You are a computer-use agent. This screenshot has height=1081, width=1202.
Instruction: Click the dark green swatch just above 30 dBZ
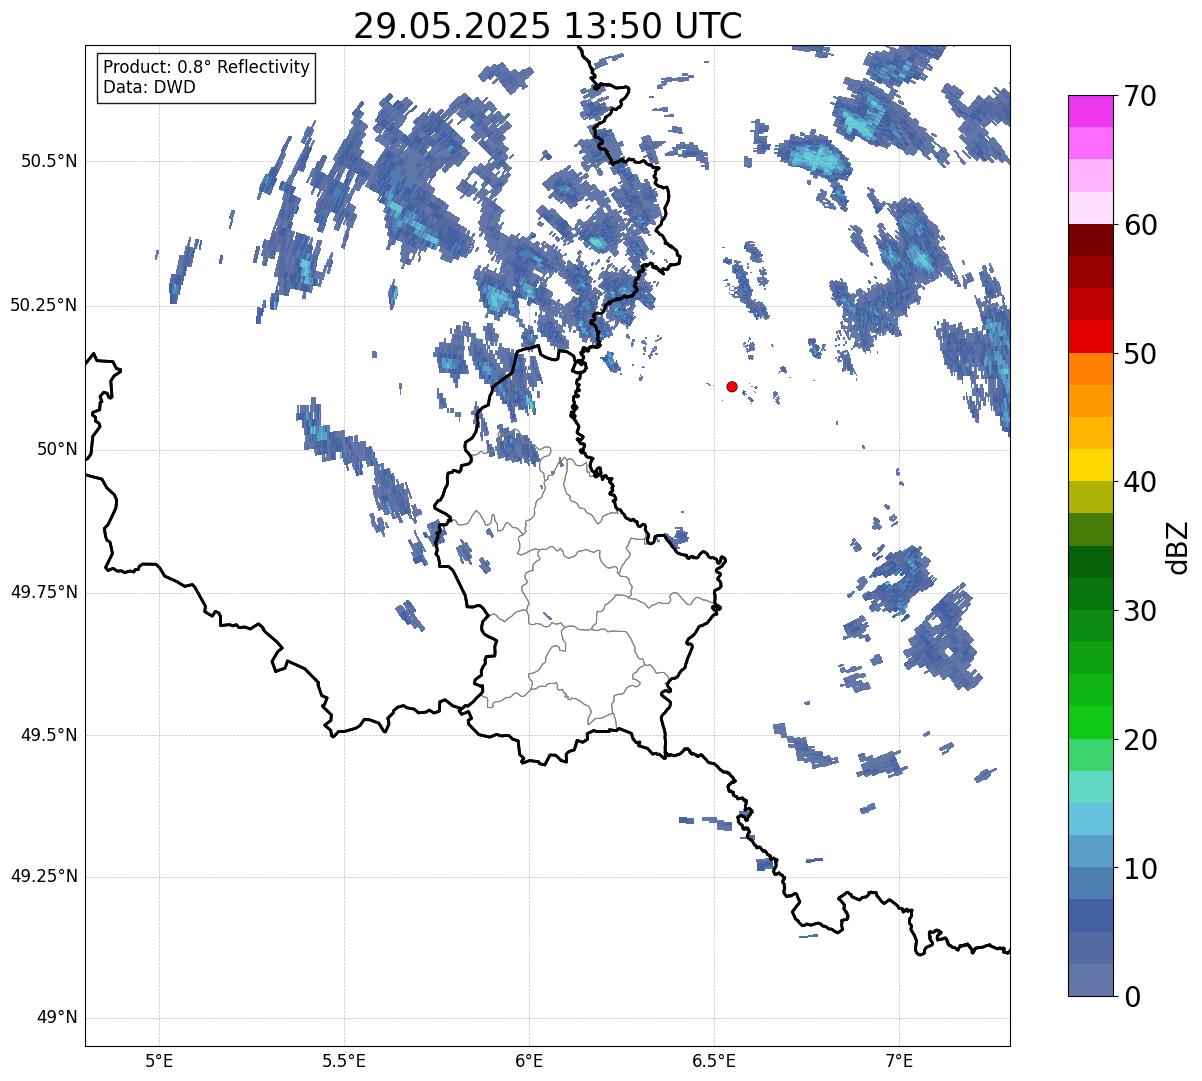click(x=1091, y=594)
